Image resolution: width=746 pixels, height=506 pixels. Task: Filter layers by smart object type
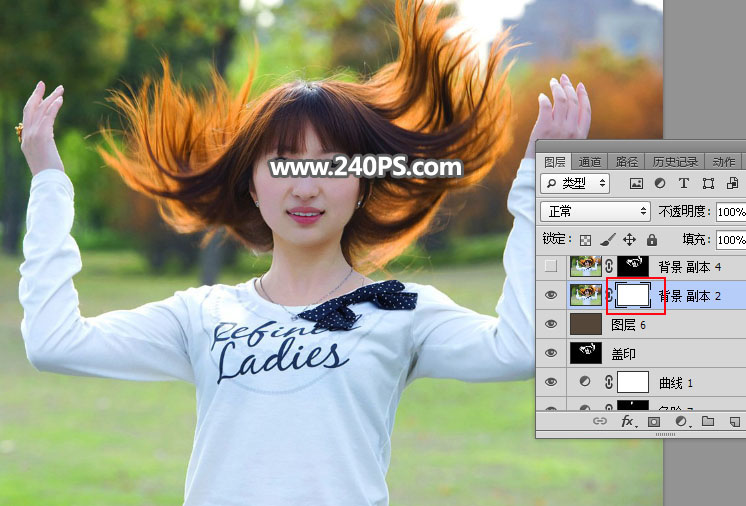[733, 184]
